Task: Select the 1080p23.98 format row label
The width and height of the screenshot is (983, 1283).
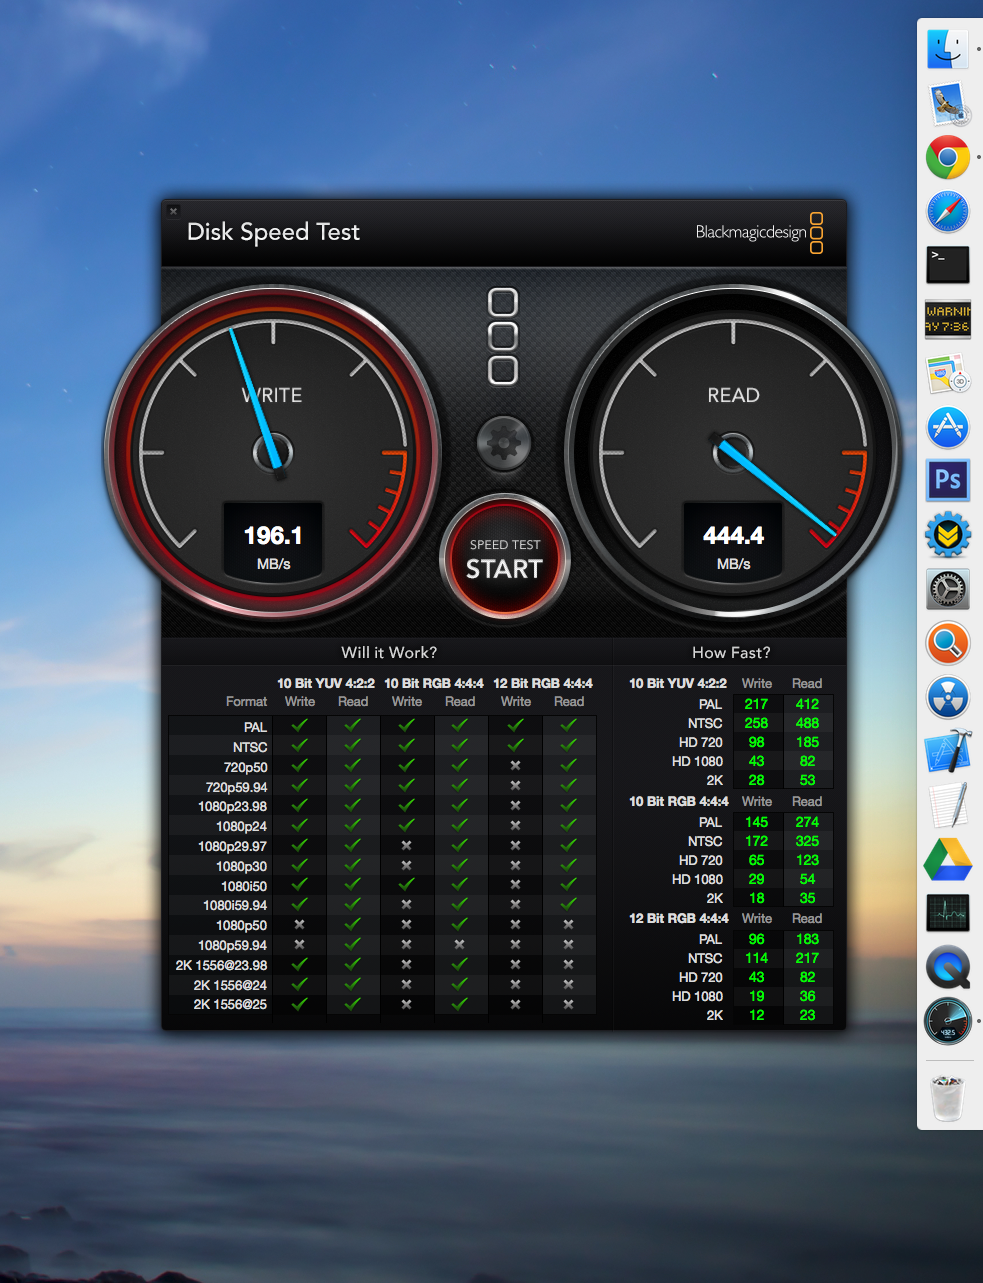Action: (232, 806)
